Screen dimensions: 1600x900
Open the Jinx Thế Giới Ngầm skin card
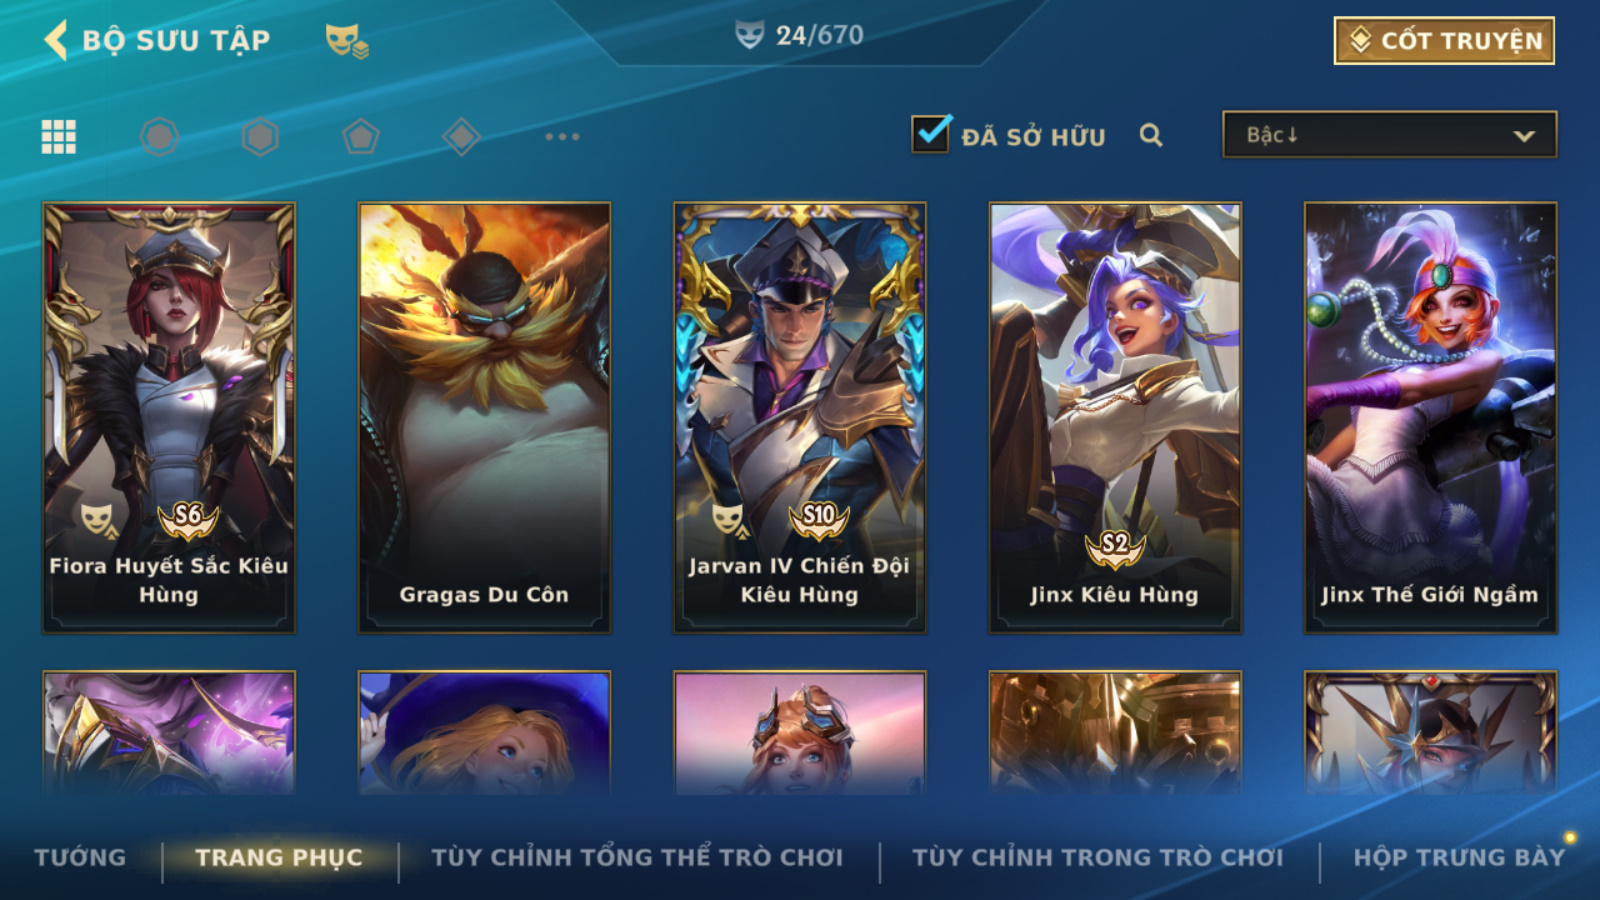click(1430, 418)
